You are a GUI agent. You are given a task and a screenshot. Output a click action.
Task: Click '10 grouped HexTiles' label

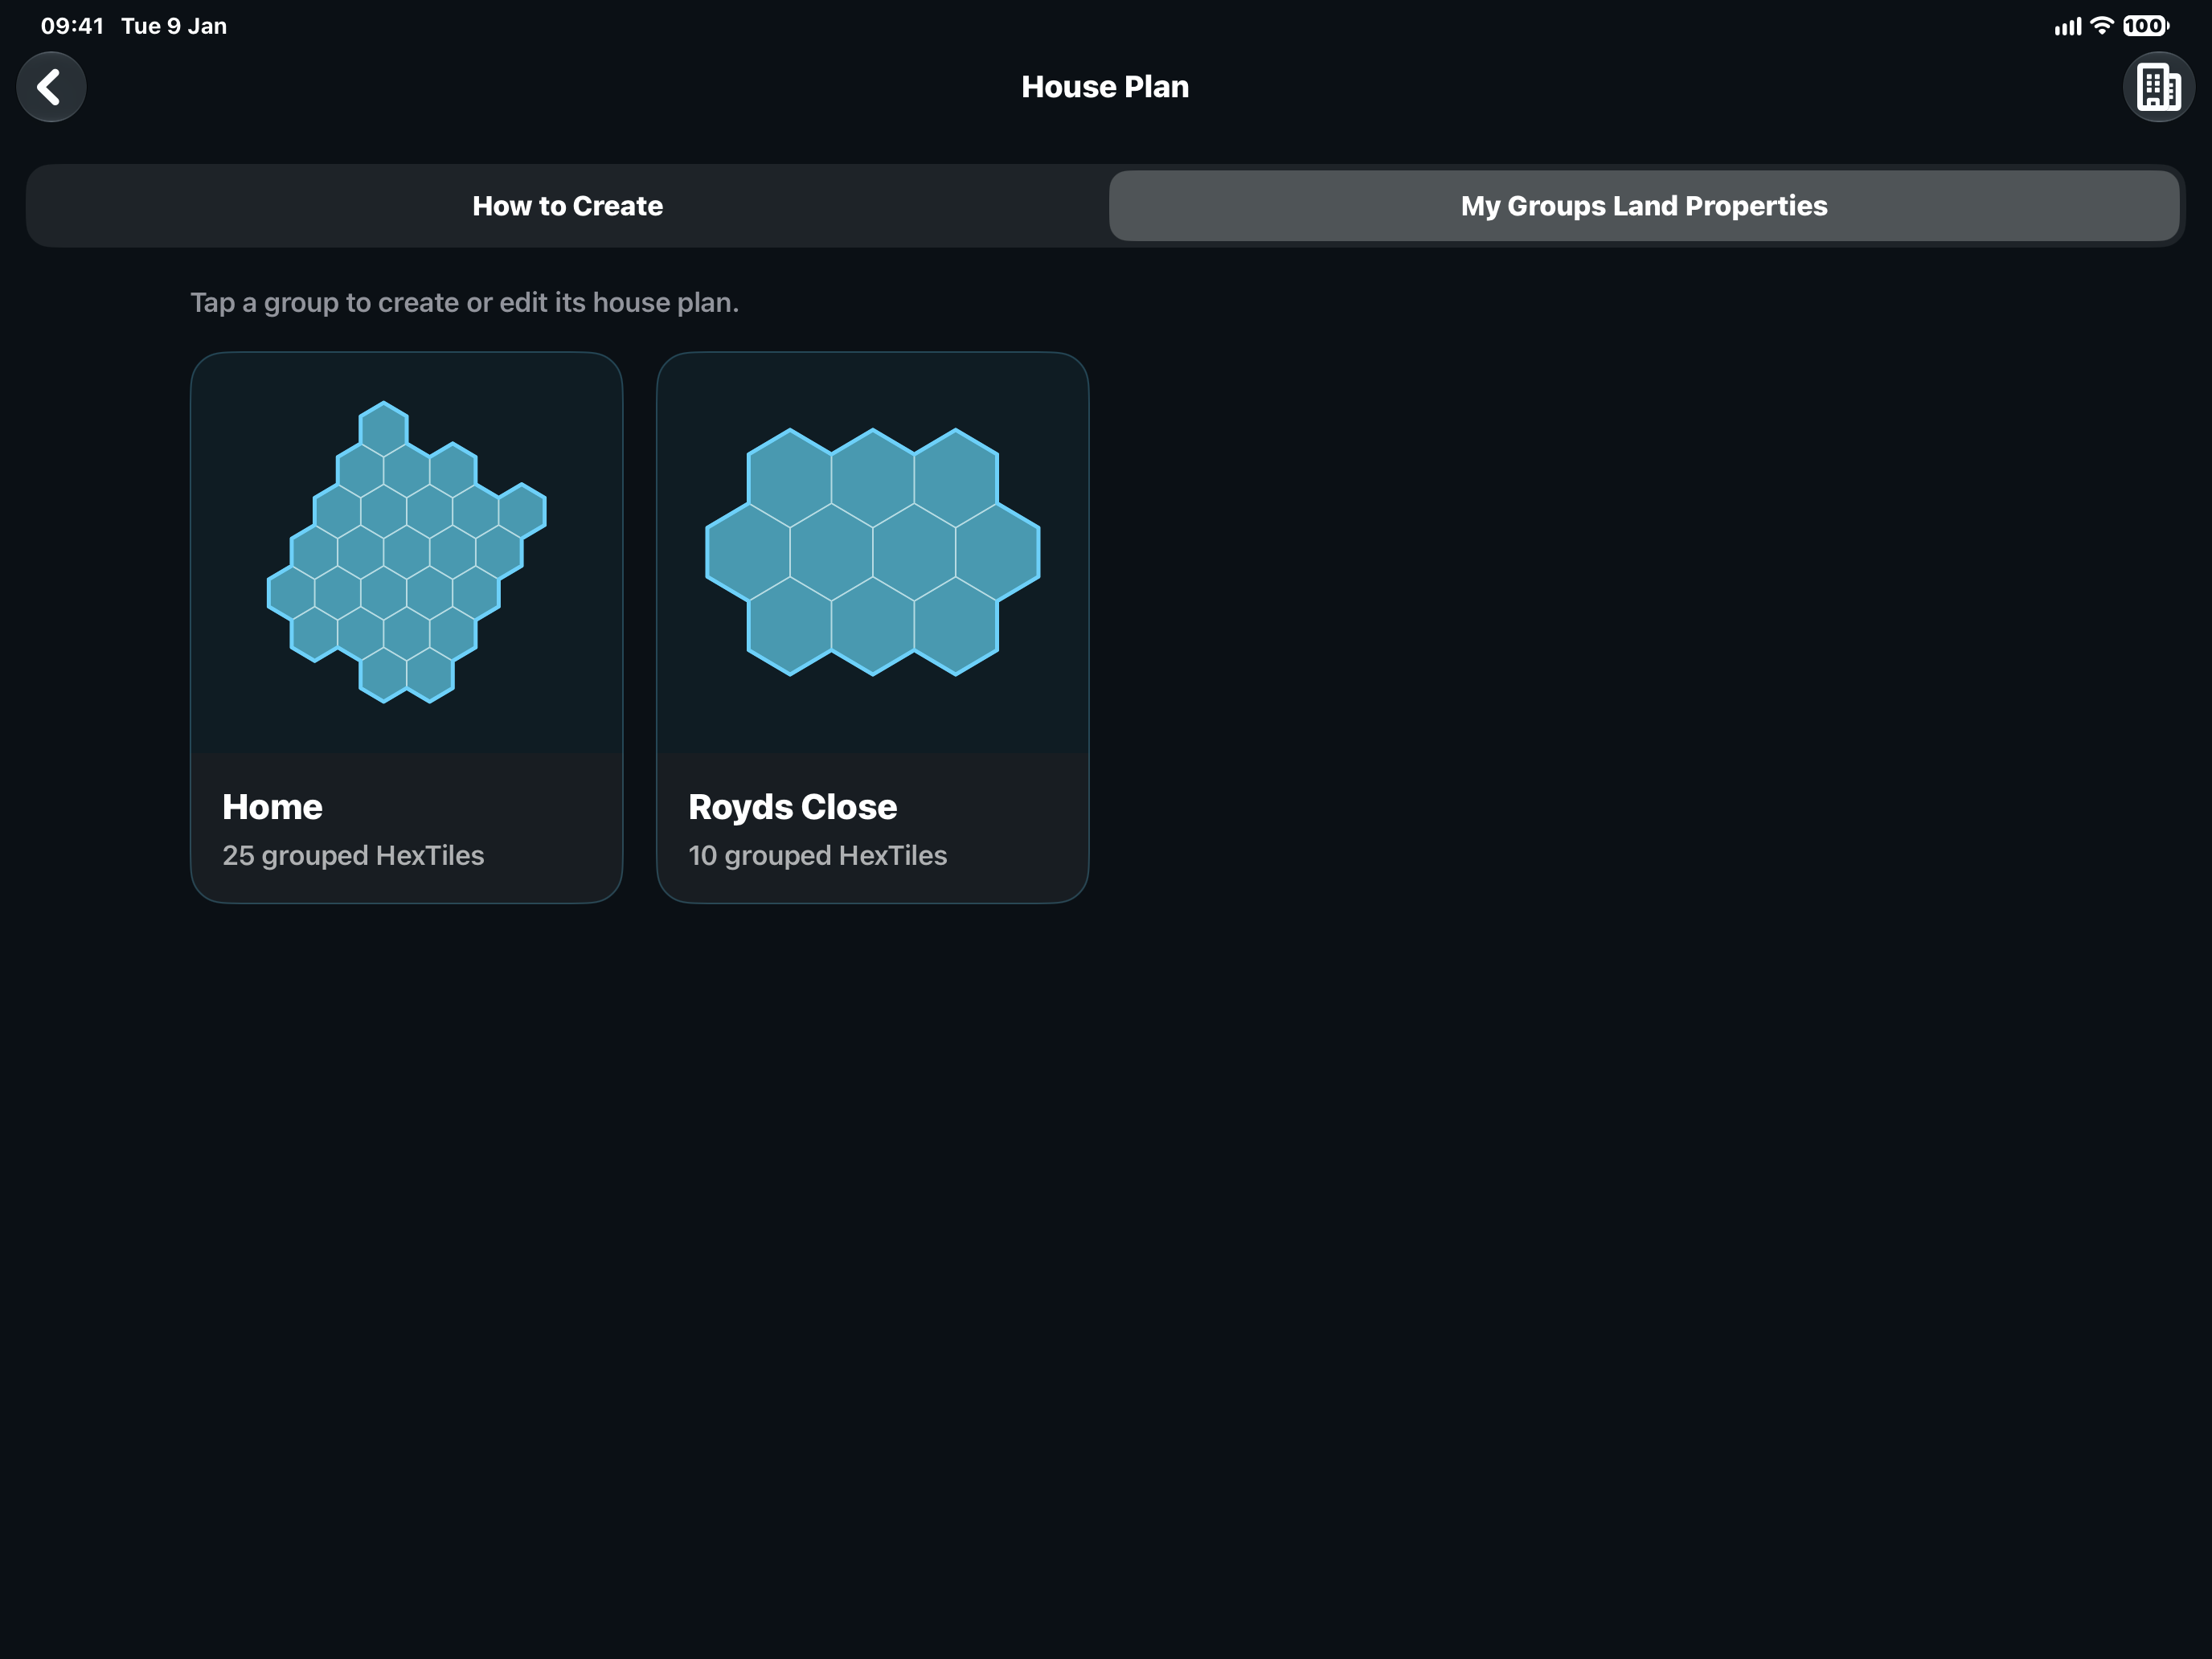coord(817,856)
